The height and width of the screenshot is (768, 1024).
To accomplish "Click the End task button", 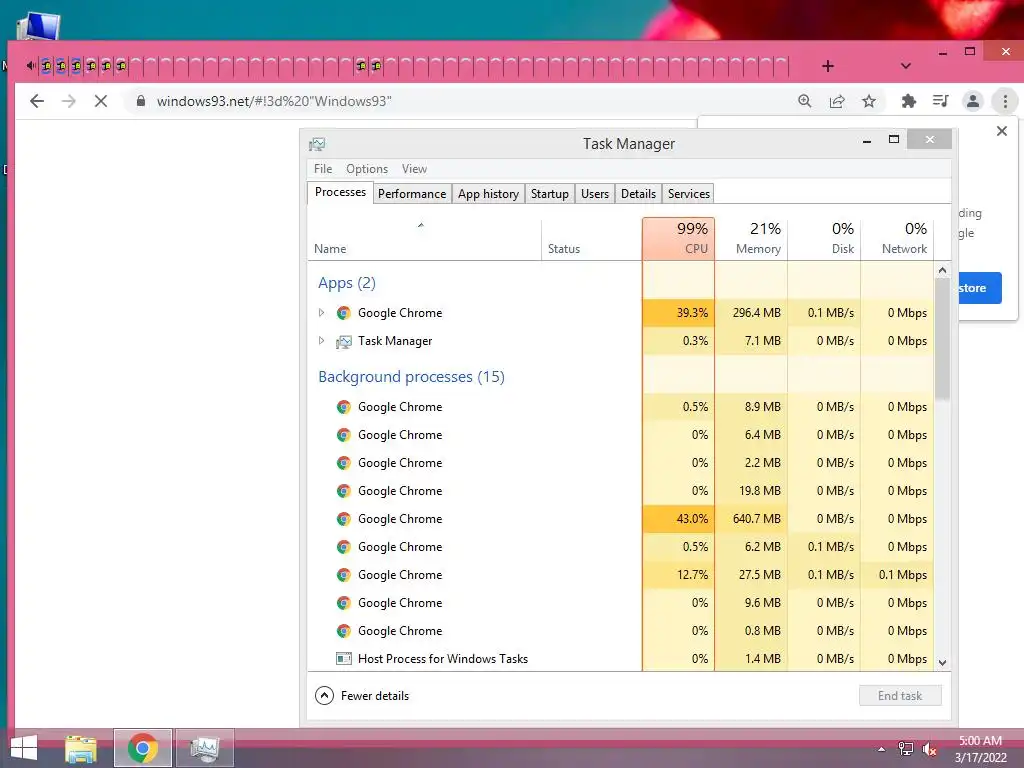I will coord(900,696).
